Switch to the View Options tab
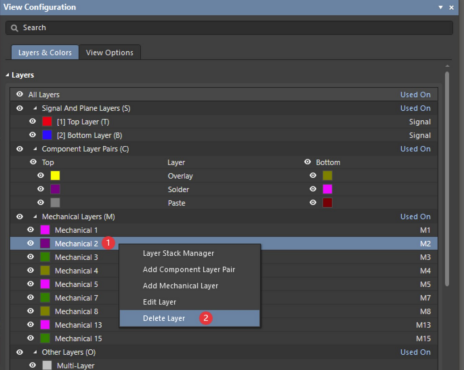The image size is (464, 370). point(109,52)
